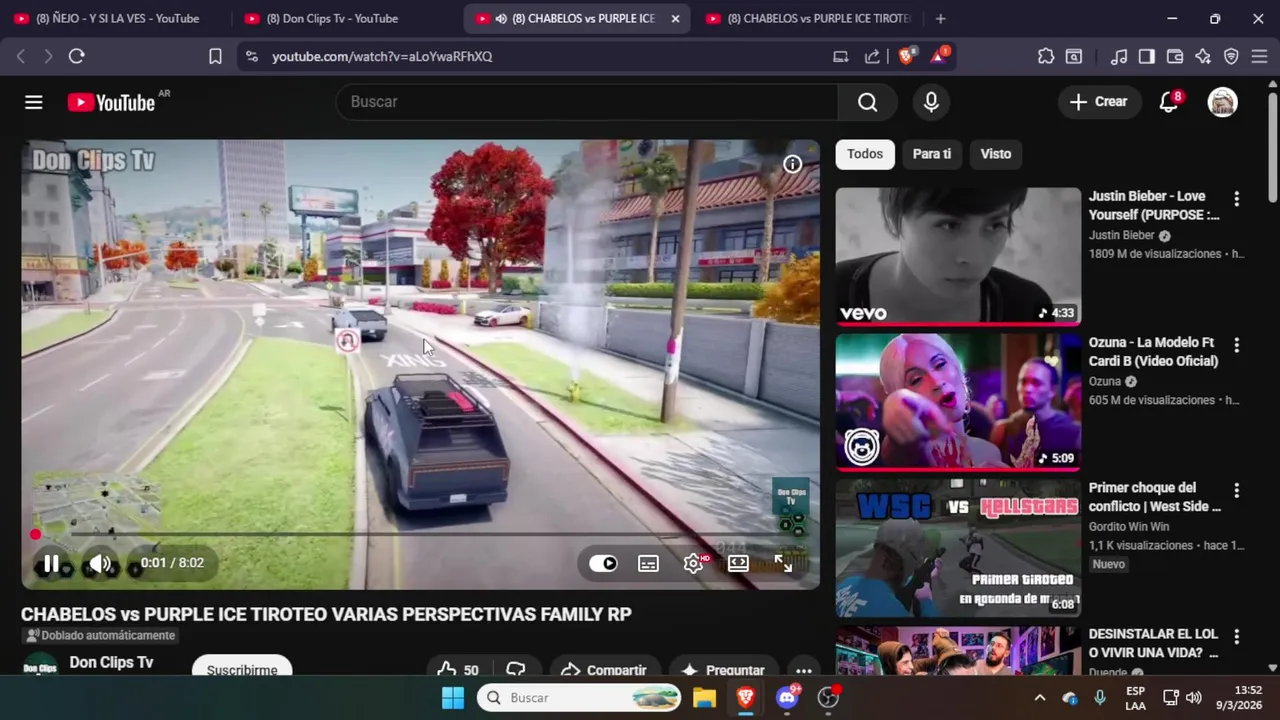Open Brave Shields lion icon
Image resolution: width=1280 pixels, height=720 pixels.
[x=906, y=57]
